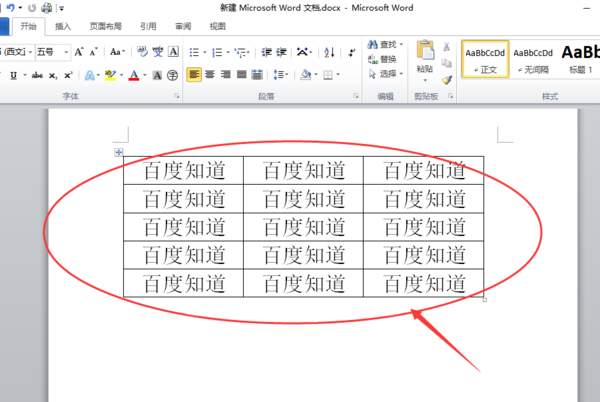Click the Increase Indent icon
The height and width of the screenshot is (402, 600).
click(282, 52)
